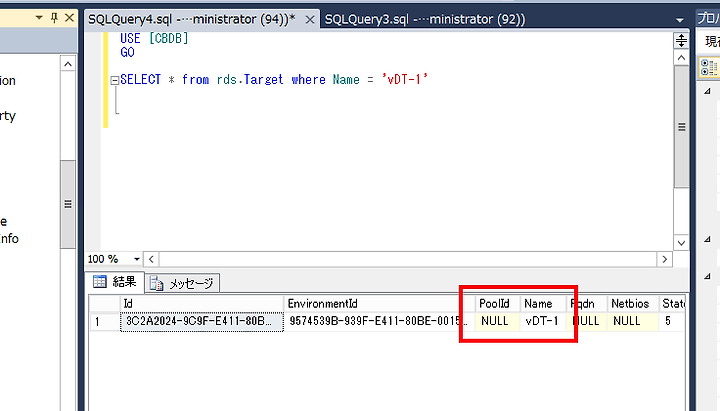Click the editor split window handle

[x=681, y=41]
